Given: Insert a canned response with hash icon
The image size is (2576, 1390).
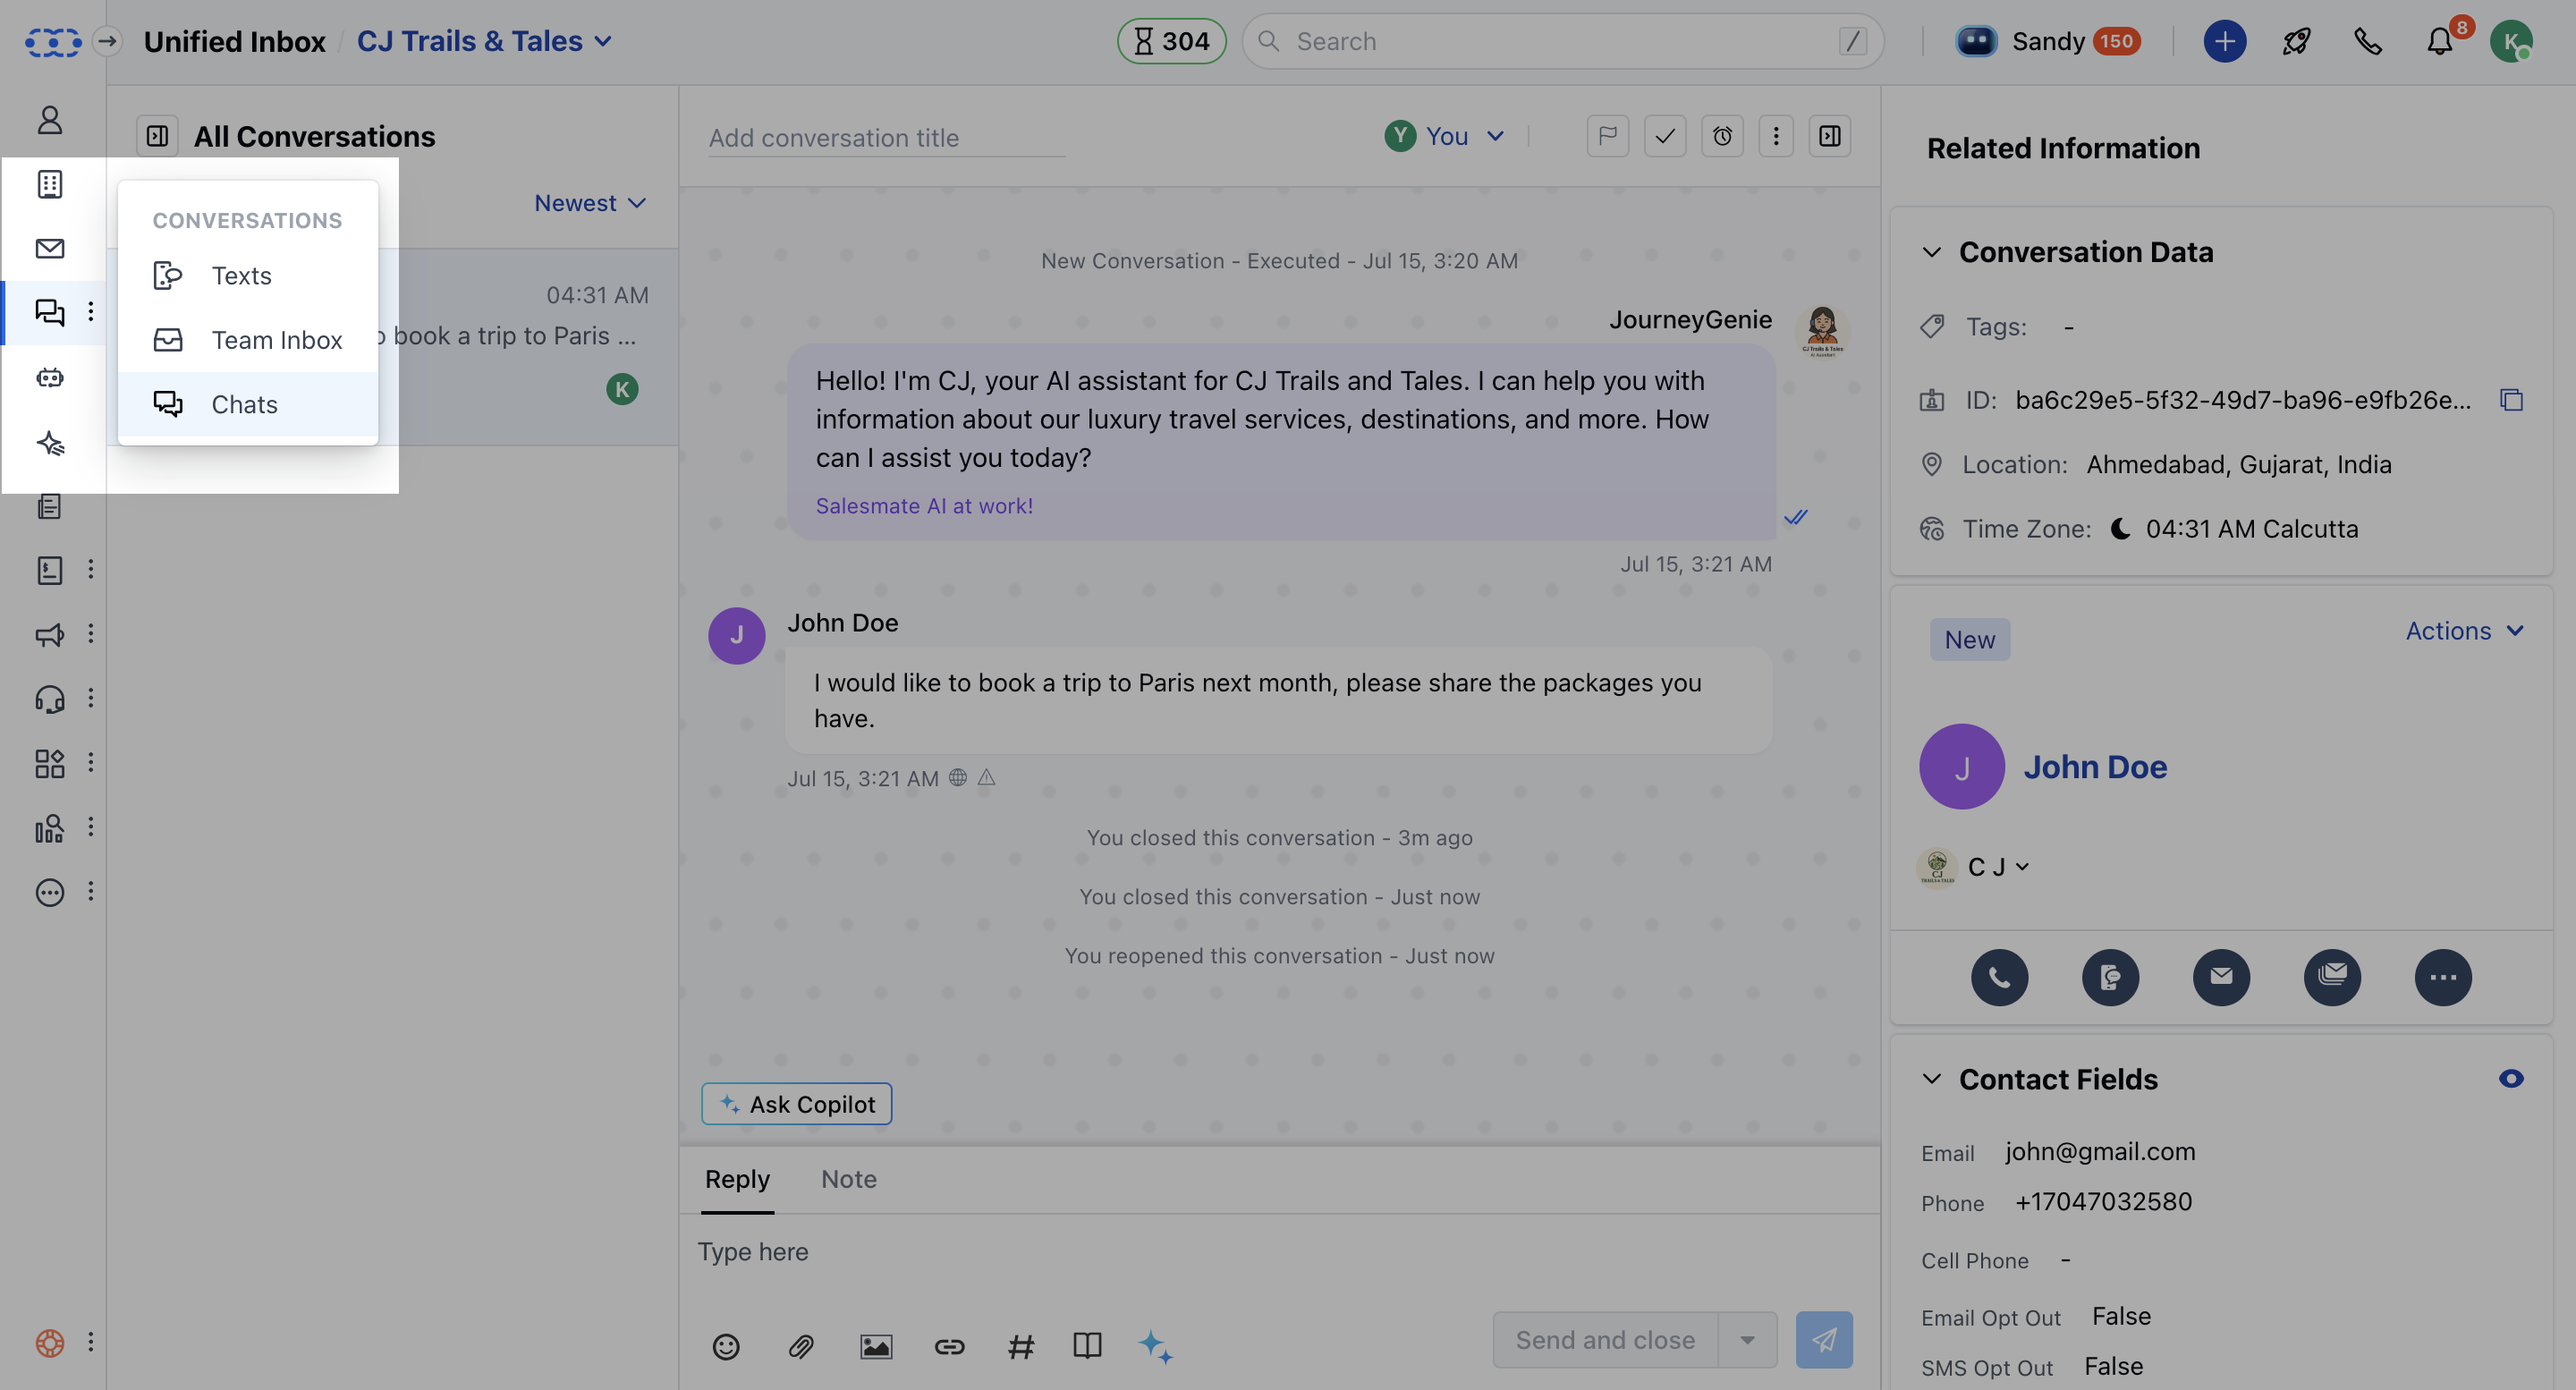Looking at the screenshot, I should point(1020,1346).
